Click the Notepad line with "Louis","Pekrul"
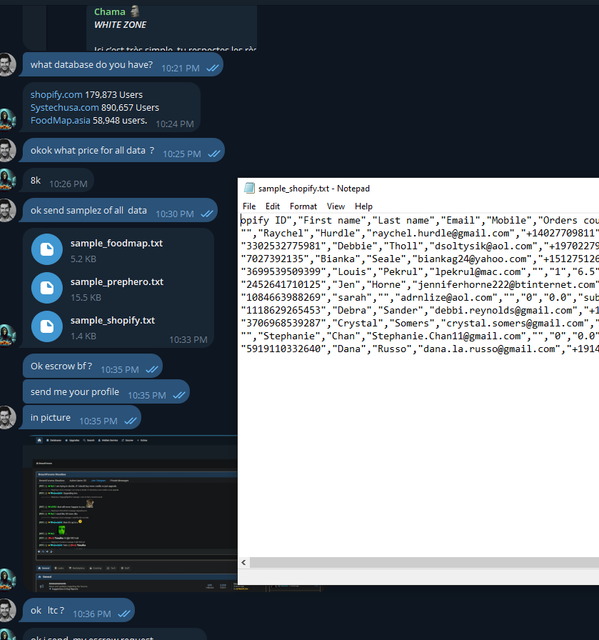 (419, 272)
